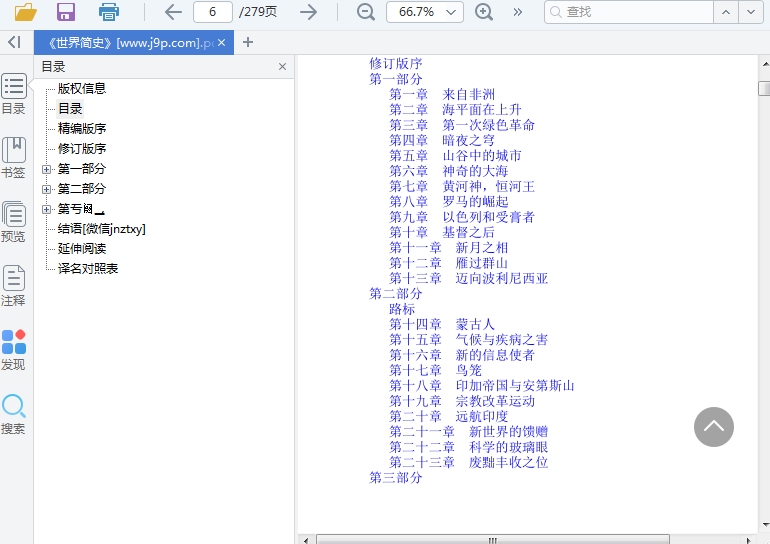Expand 第一部分 in the outline tree
770x544 pixels.
coord(46,169)
